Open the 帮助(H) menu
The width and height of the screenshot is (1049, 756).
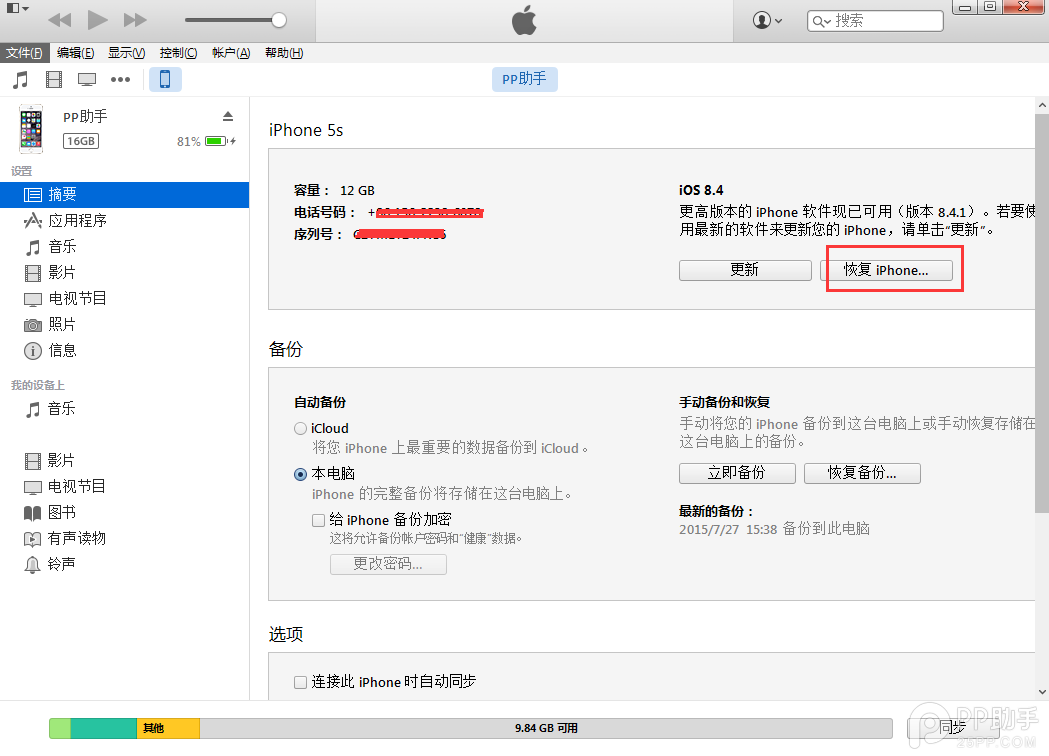pos(284,53)
